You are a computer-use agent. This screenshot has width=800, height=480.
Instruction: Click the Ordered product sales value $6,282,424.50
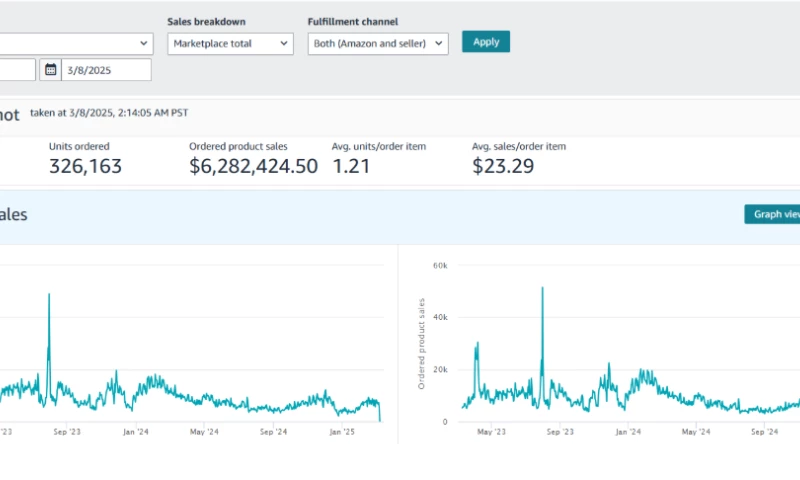(254, 166)
